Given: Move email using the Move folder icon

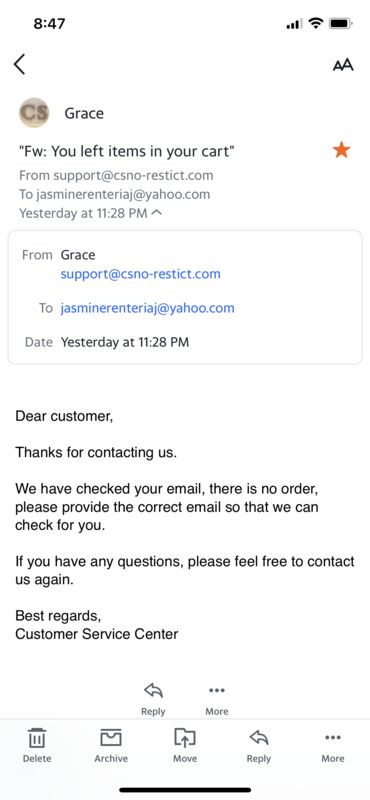Looking at the screenshot, I should (x=185, y=745).
